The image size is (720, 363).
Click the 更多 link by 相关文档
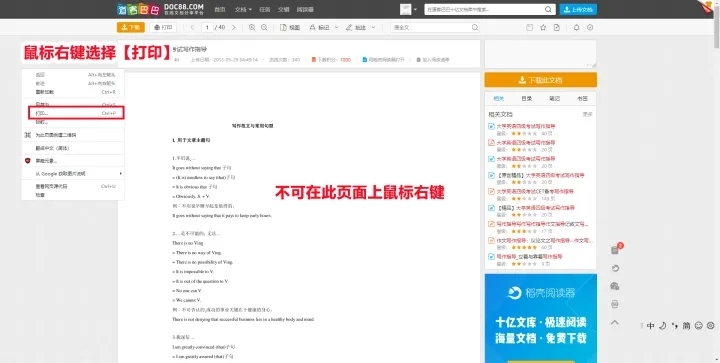[588, 114]
